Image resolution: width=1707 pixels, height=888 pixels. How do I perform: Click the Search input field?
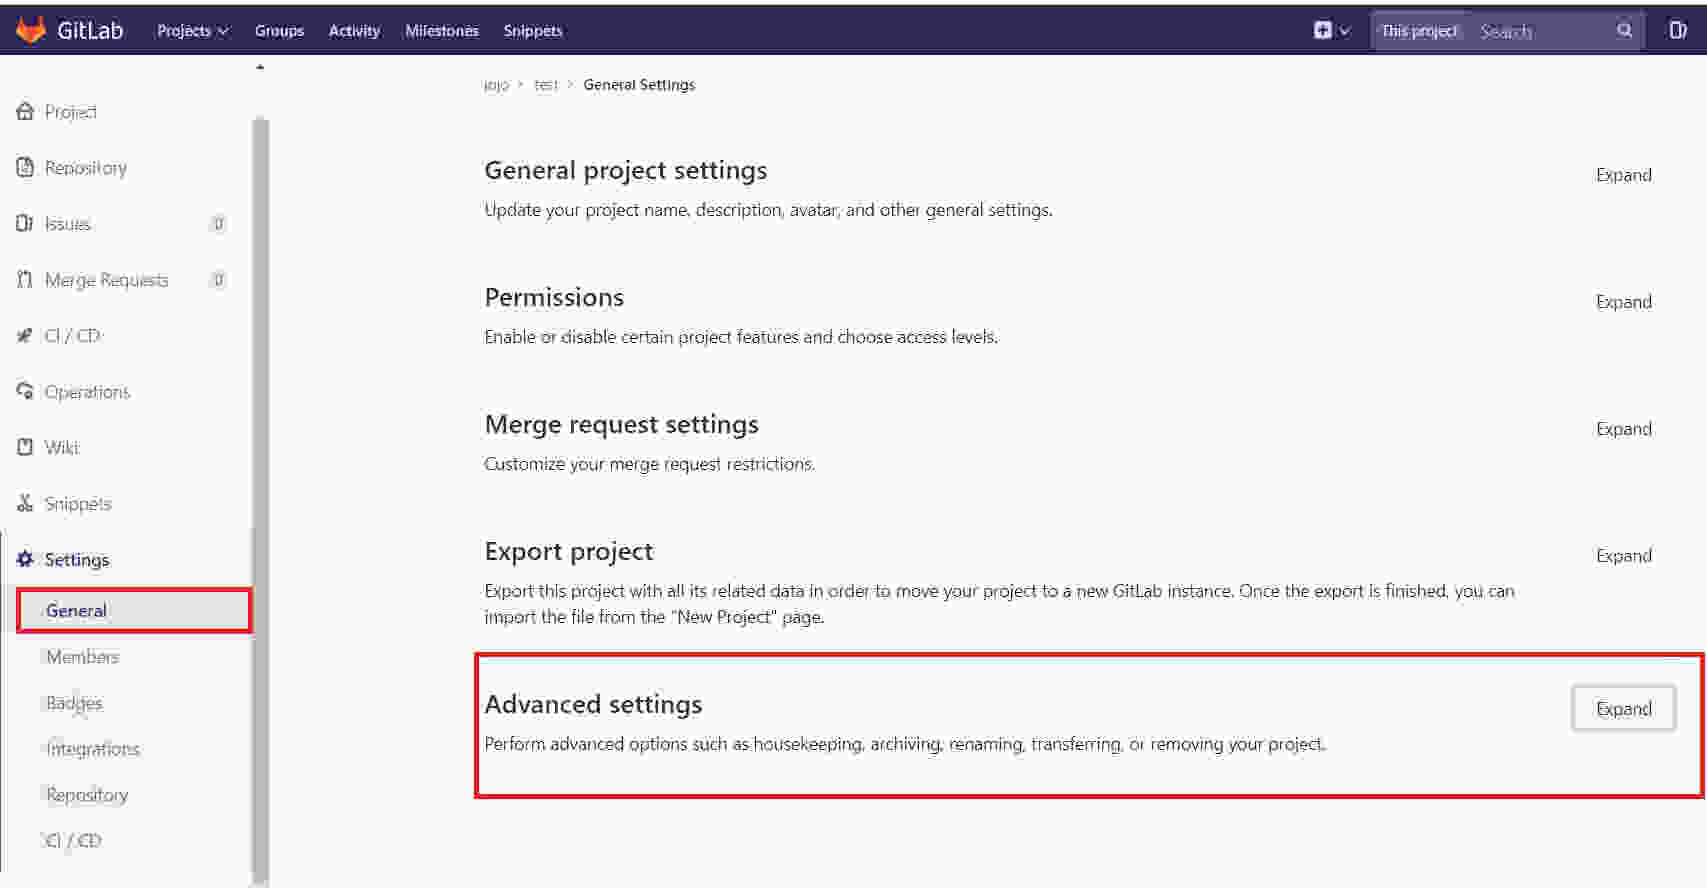pyautogui.click(x=1540, y=31)
